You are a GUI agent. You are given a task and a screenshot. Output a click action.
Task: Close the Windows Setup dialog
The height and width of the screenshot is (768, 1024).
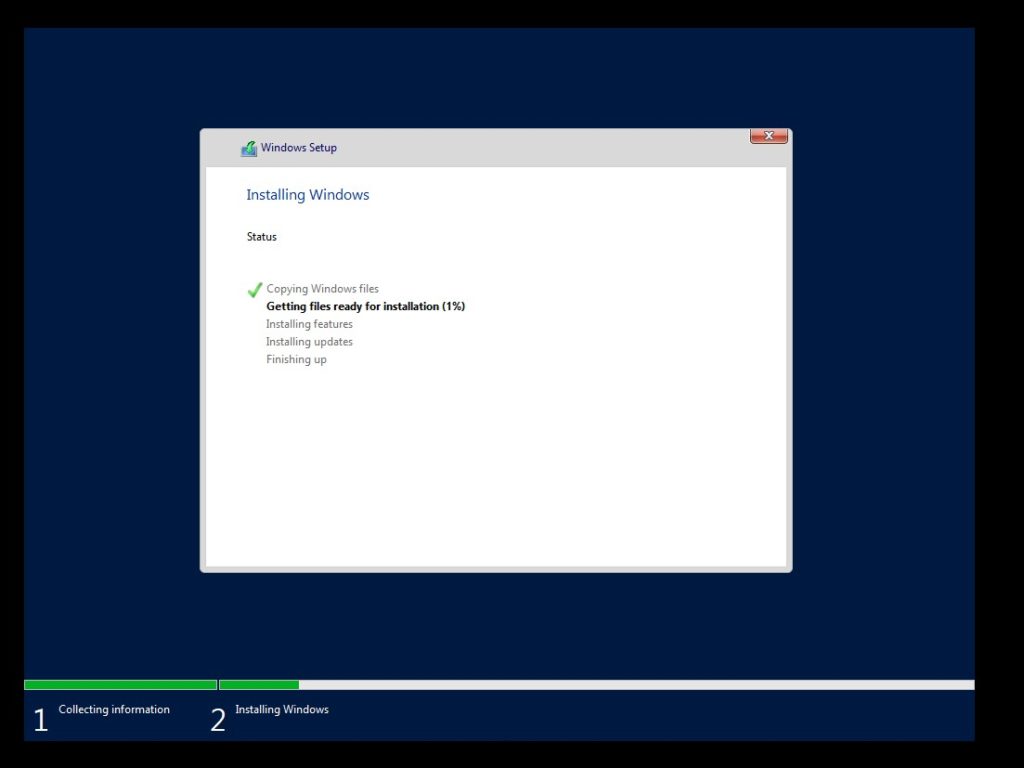point(768,136)
